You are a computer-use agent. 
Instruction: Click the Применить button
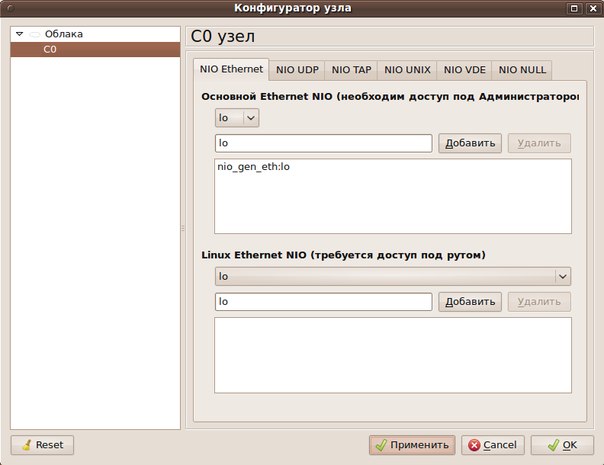point(412,445)
